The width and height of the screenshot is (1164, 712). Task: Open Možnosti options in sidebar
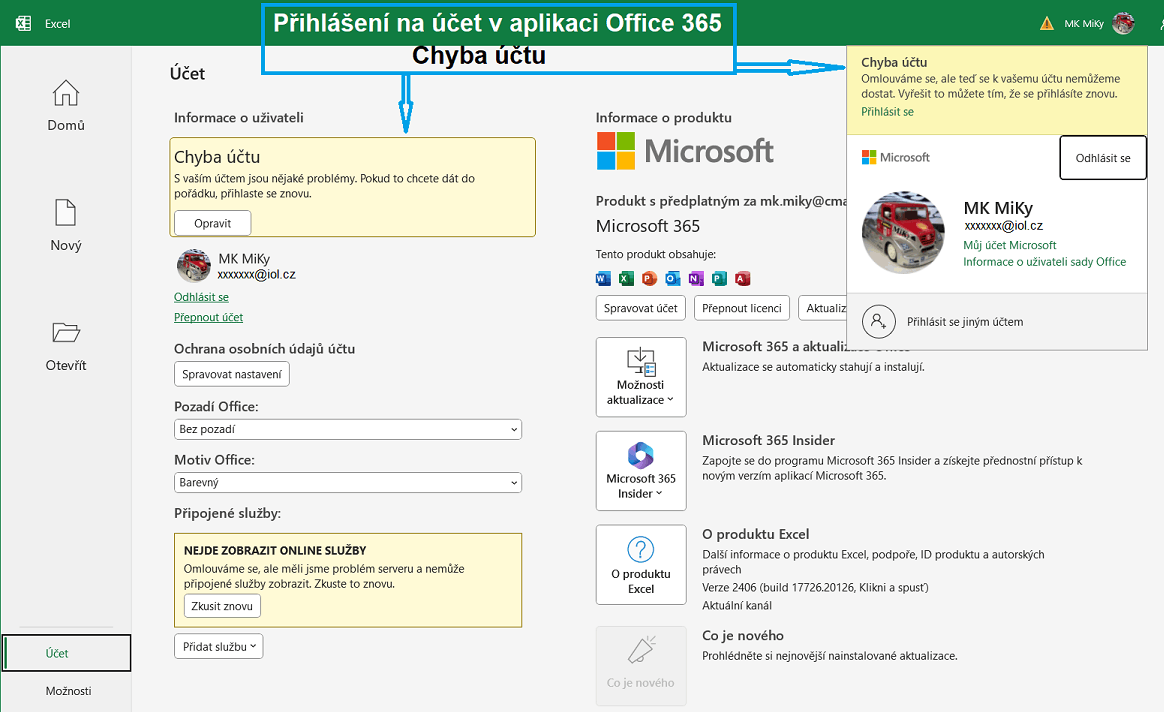(x=68, y=690)
